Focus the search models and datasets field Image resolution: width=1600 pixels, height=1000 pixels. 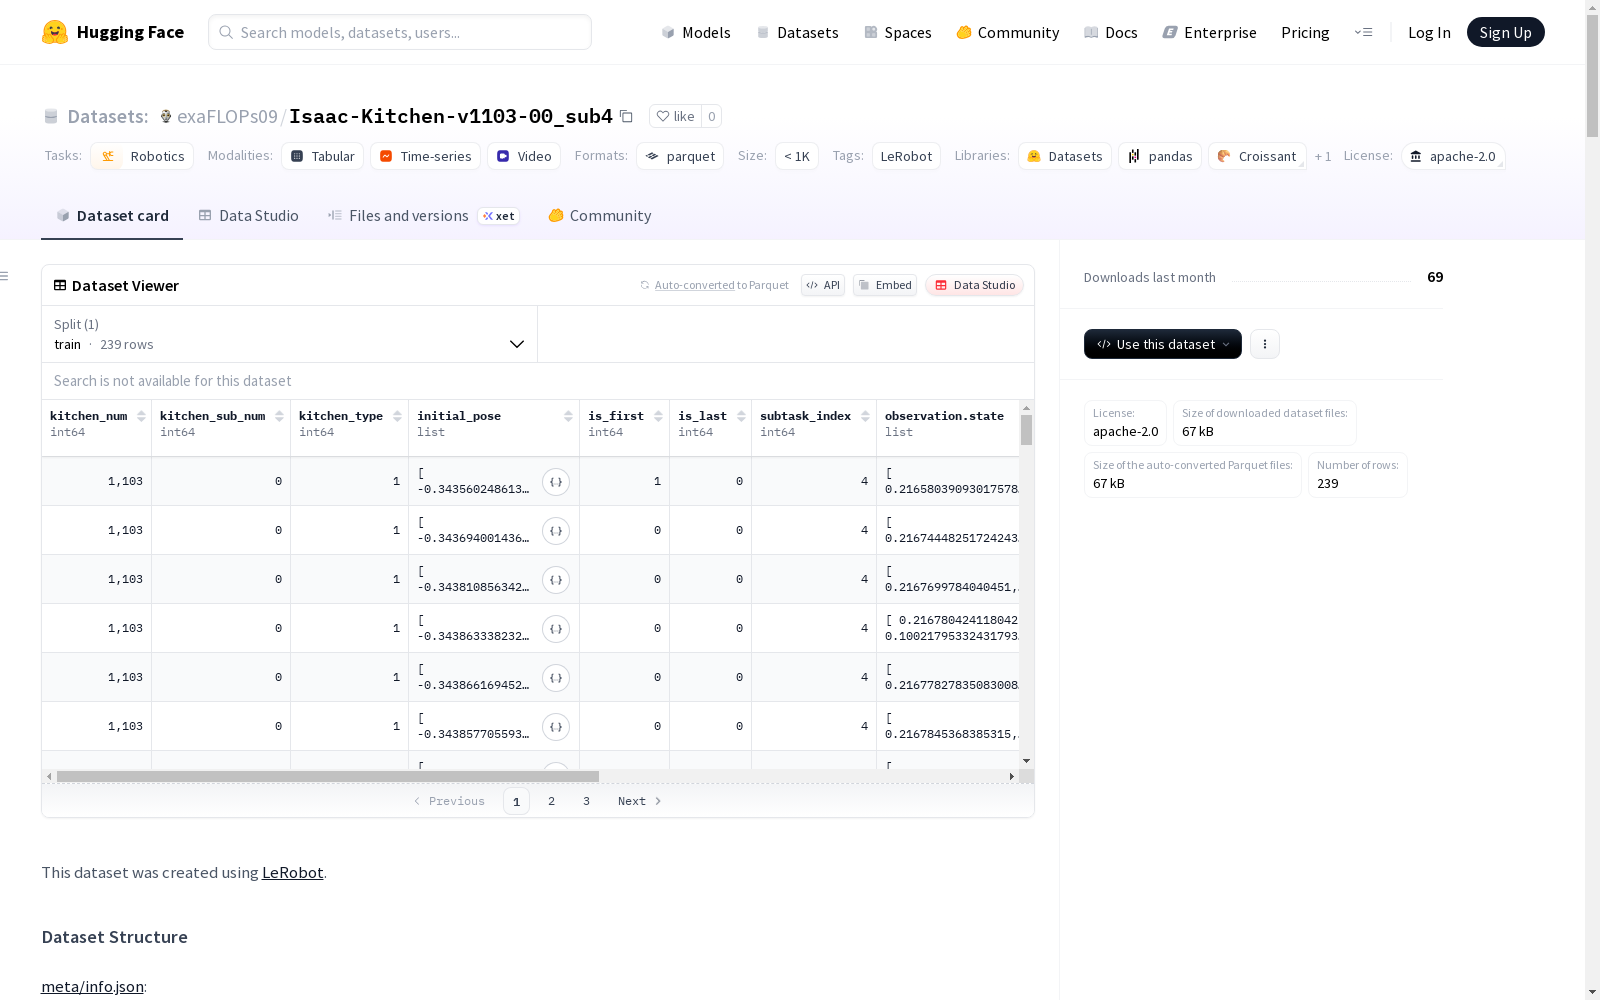click(x=400, y=32)
